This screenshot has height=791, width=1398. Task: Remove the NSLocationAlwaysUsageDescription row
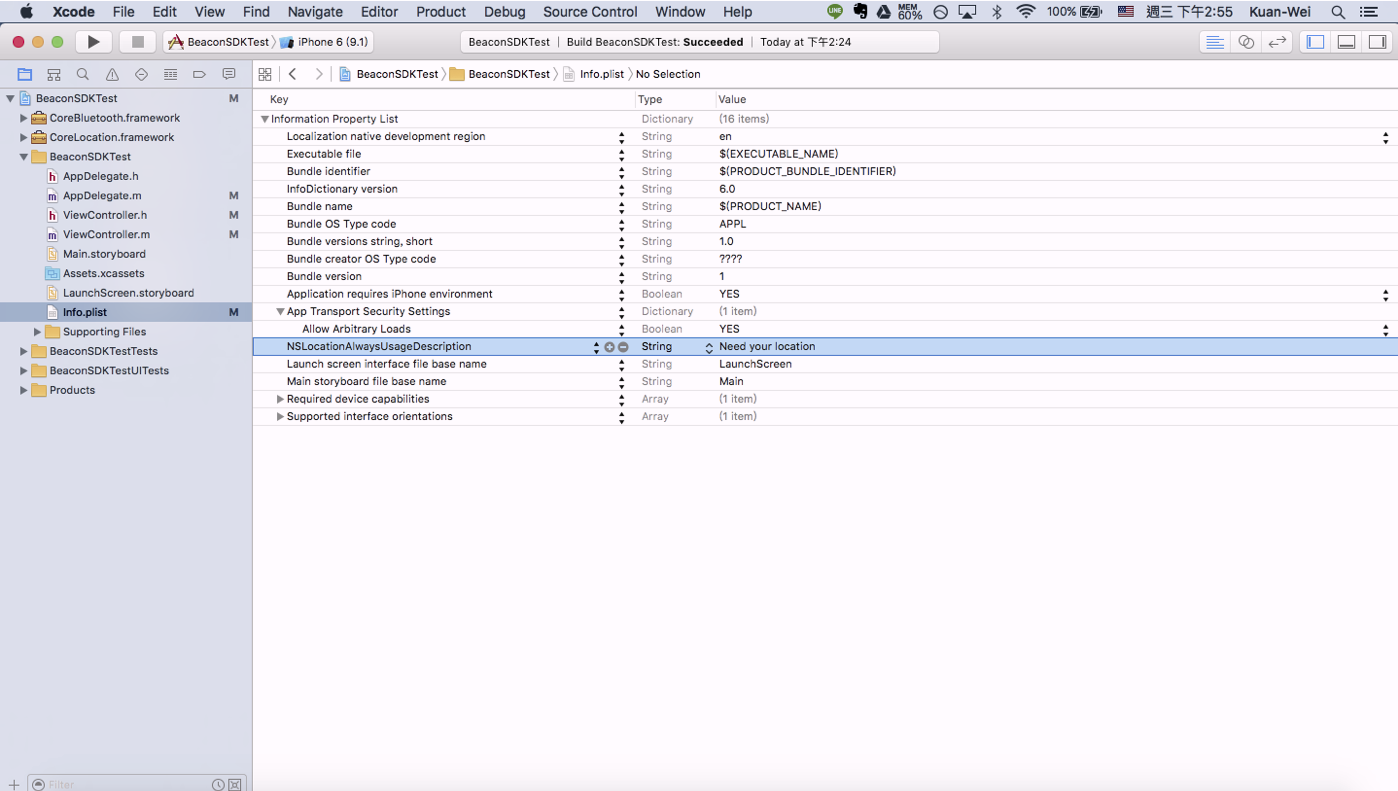[x=623, y=347]
